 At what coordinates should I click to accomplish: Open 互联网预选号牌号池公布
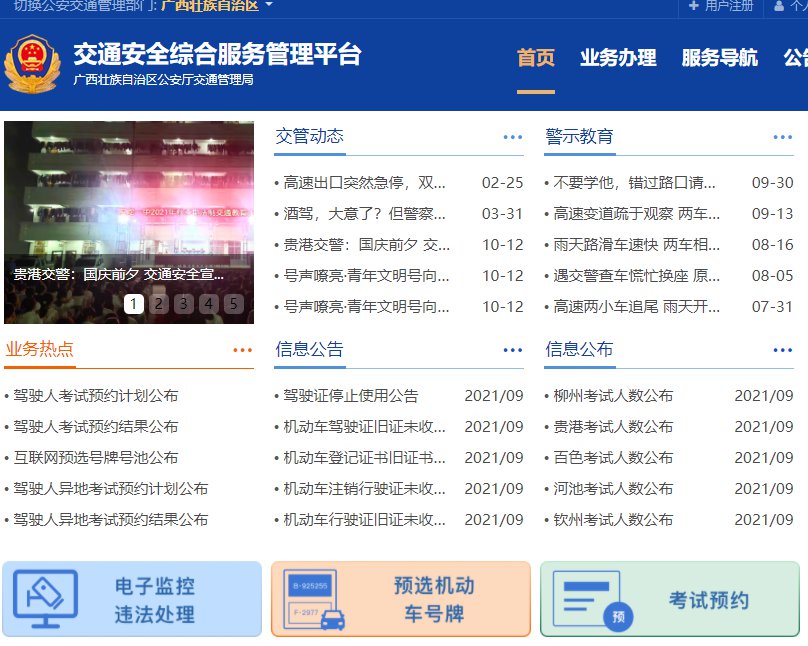pyautogui.click(x=96, y=457)
